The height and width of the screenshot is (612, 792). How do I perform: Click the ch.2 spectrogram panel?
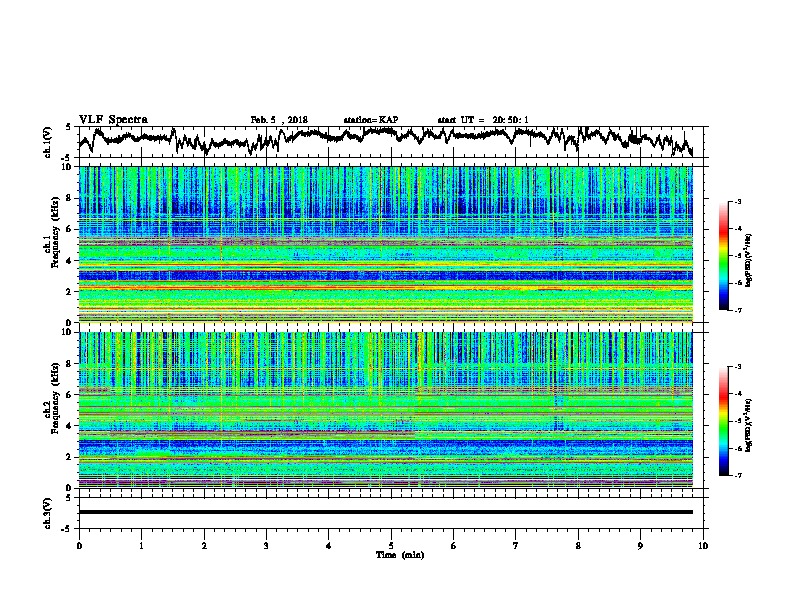click(386, 410)
